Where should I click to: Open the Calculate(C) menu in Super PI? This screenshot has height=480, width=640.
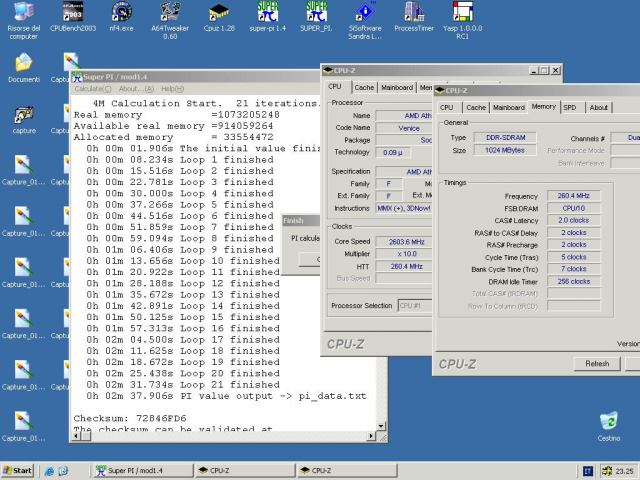pos(93,89)
